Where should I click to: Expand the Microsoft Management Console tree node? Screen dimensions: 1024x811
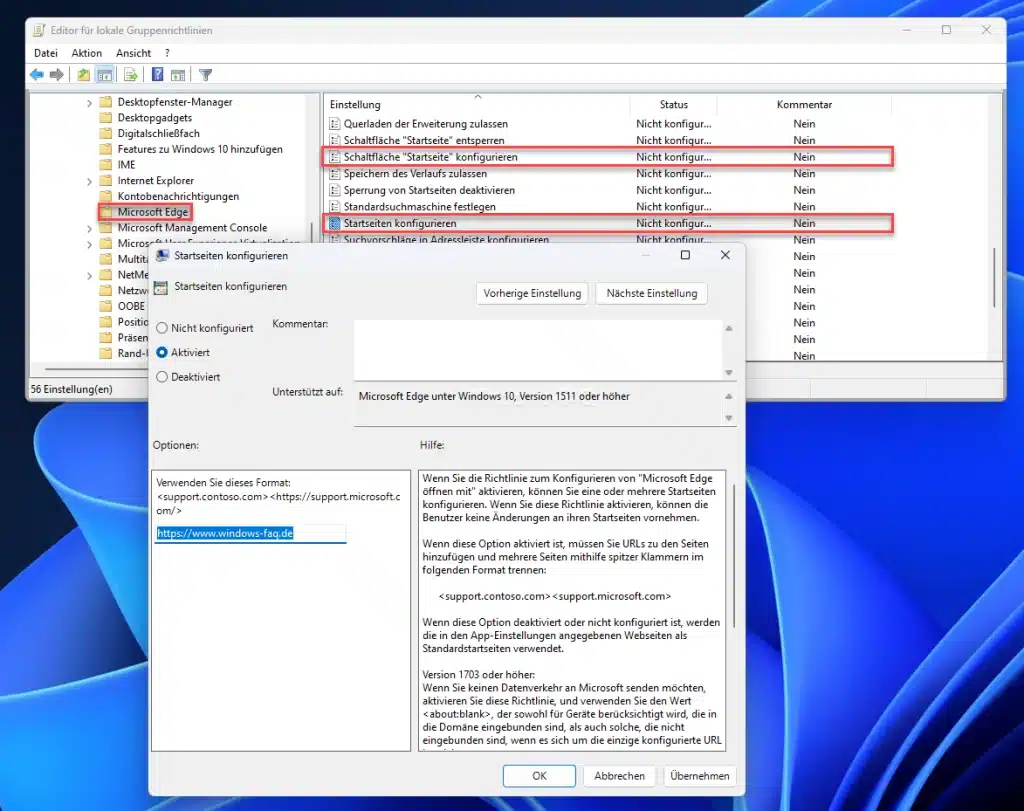coord(89,228)
